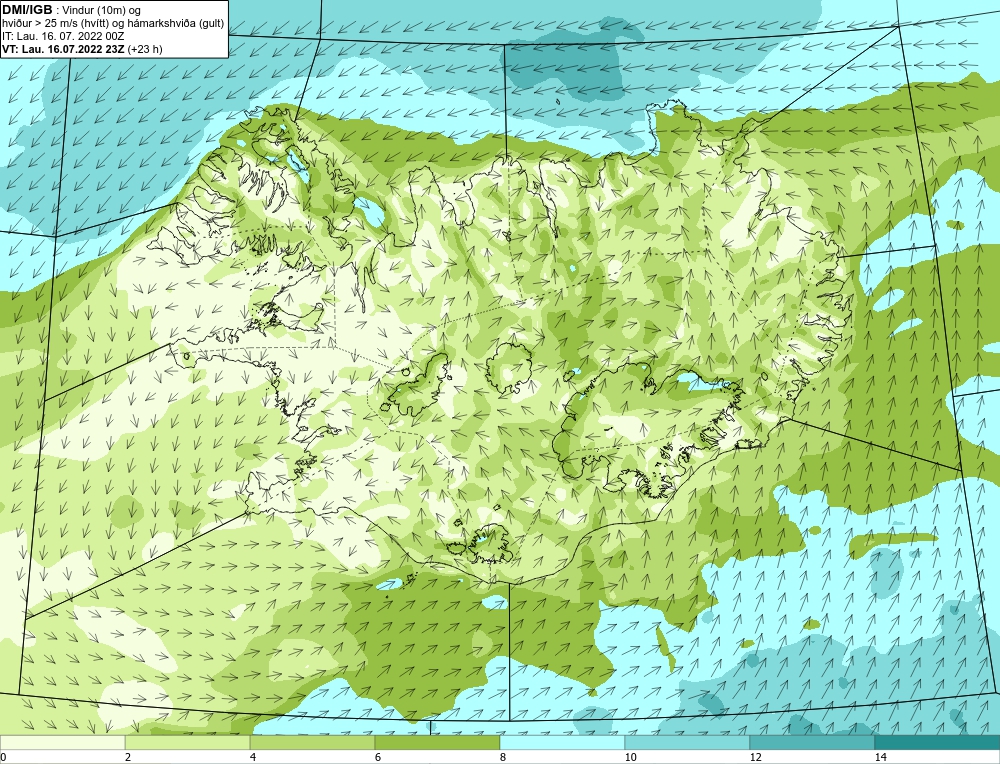
Task: Click the scale label '0' on color bar
Action: tap(3, 757)
